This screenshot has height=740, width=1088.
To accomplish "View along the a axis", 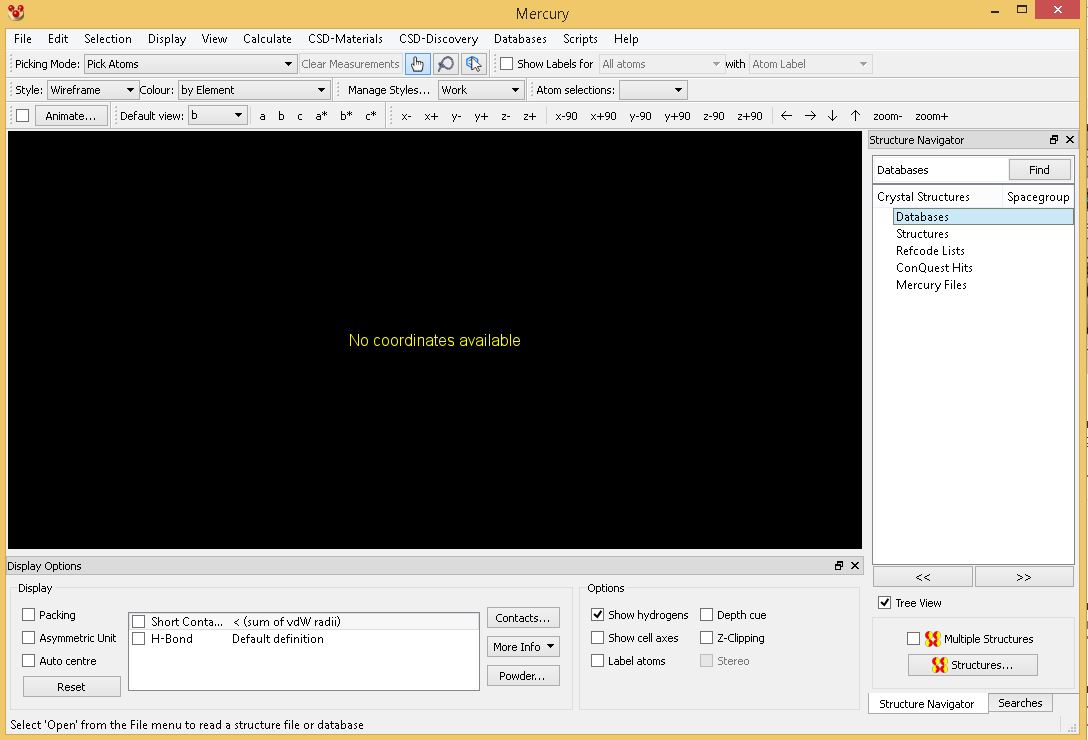I will coord(262,116).
